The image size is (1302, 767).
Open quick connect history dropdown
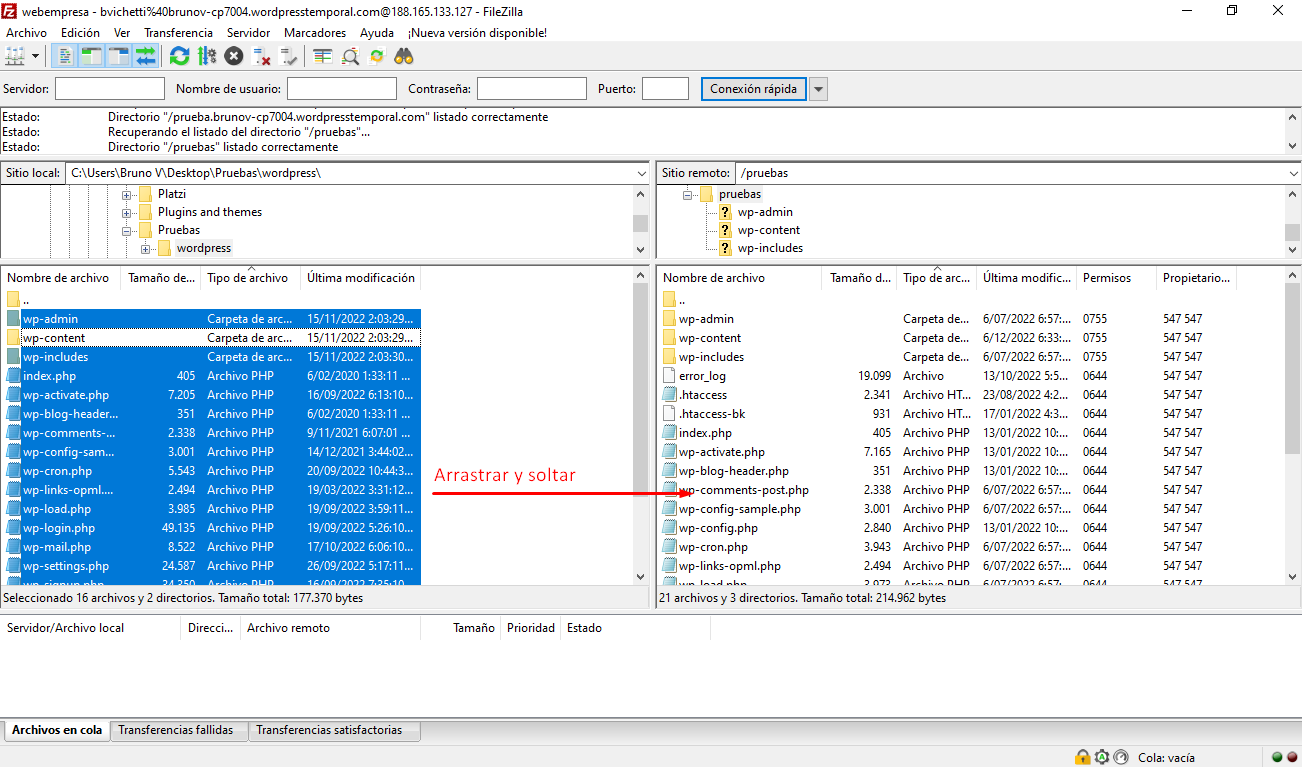(x=819, y=89)
